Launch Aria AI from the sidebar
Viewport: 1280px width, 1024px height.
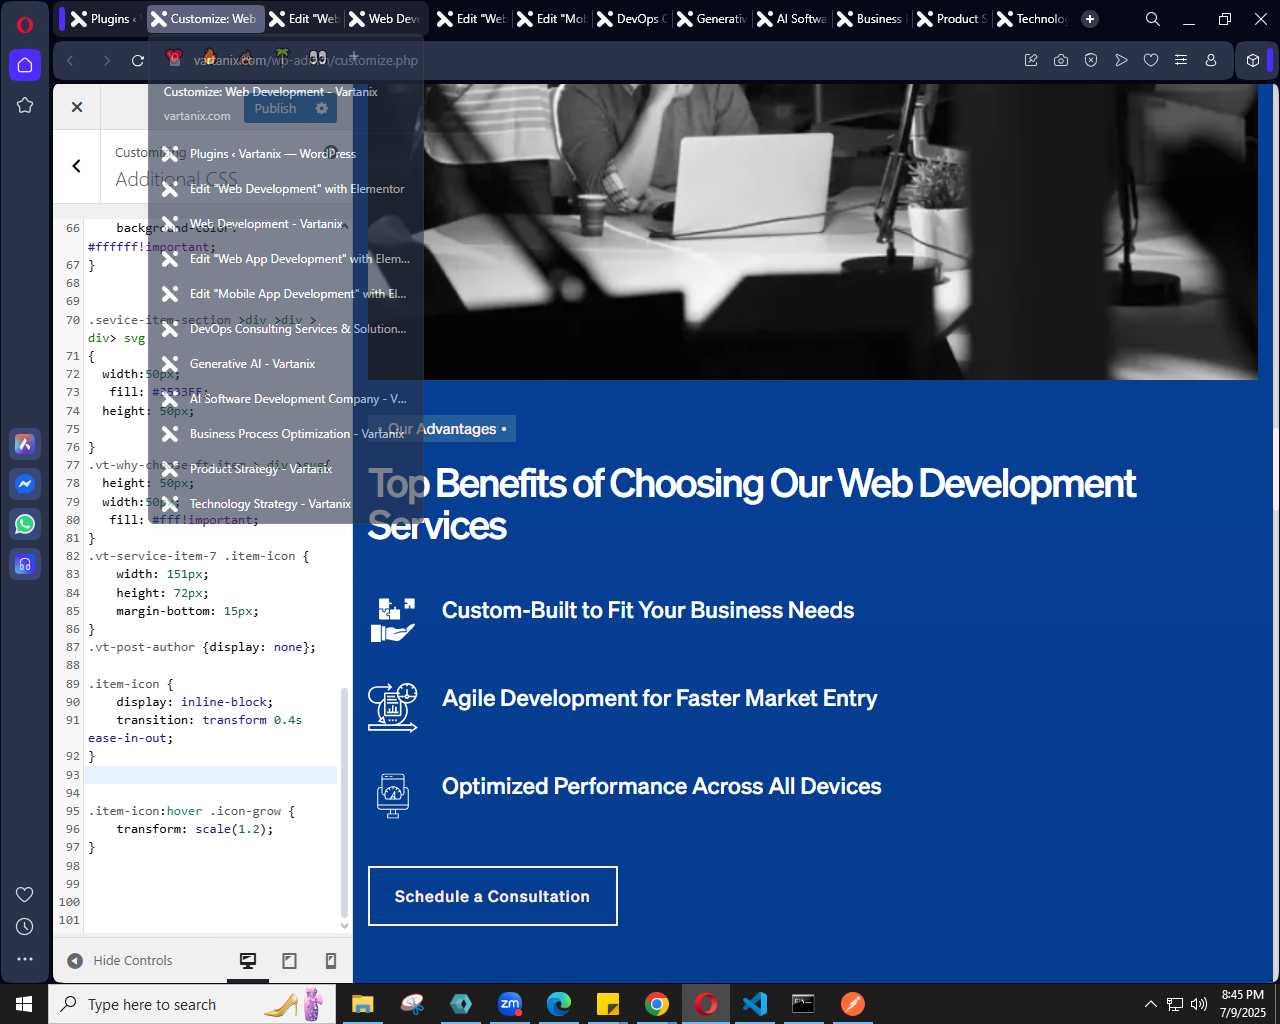pyautogui.click(x=25, y=444)
